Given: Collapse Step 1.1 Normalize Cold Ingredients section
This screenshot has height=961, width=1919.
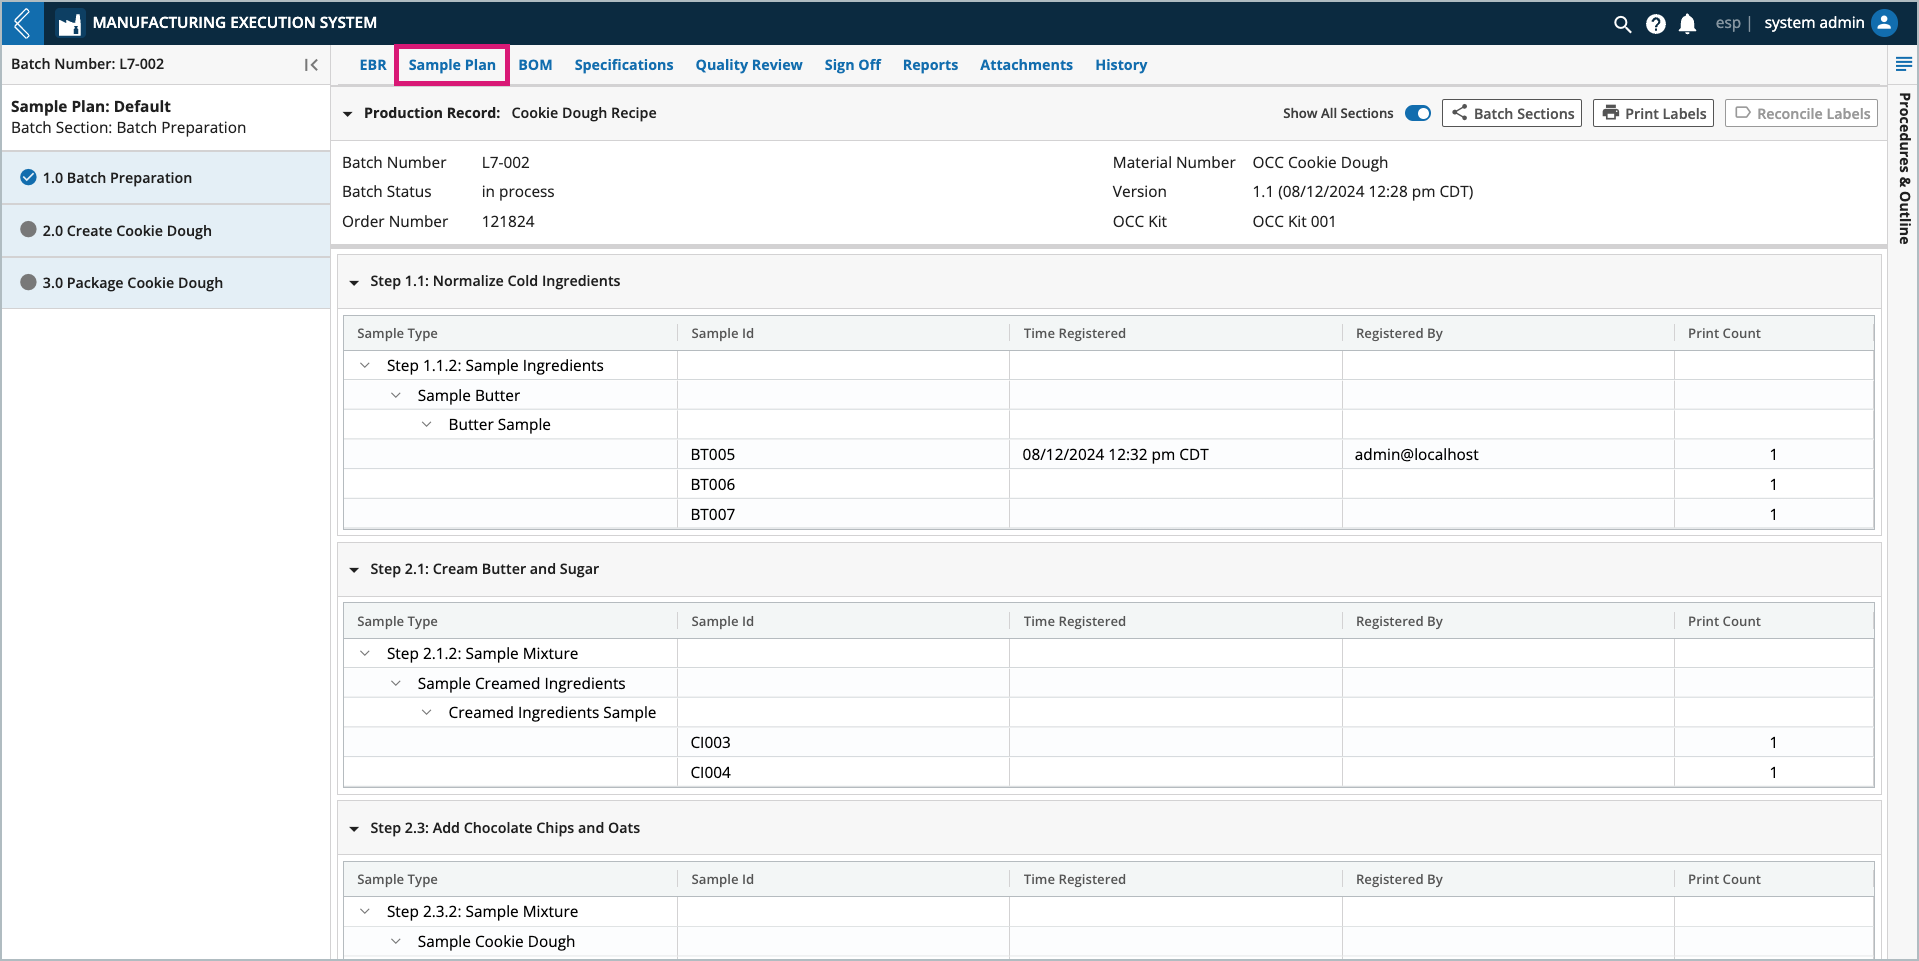Looking at the screenshot, I should pyautogui.click(x=354, y=282).
